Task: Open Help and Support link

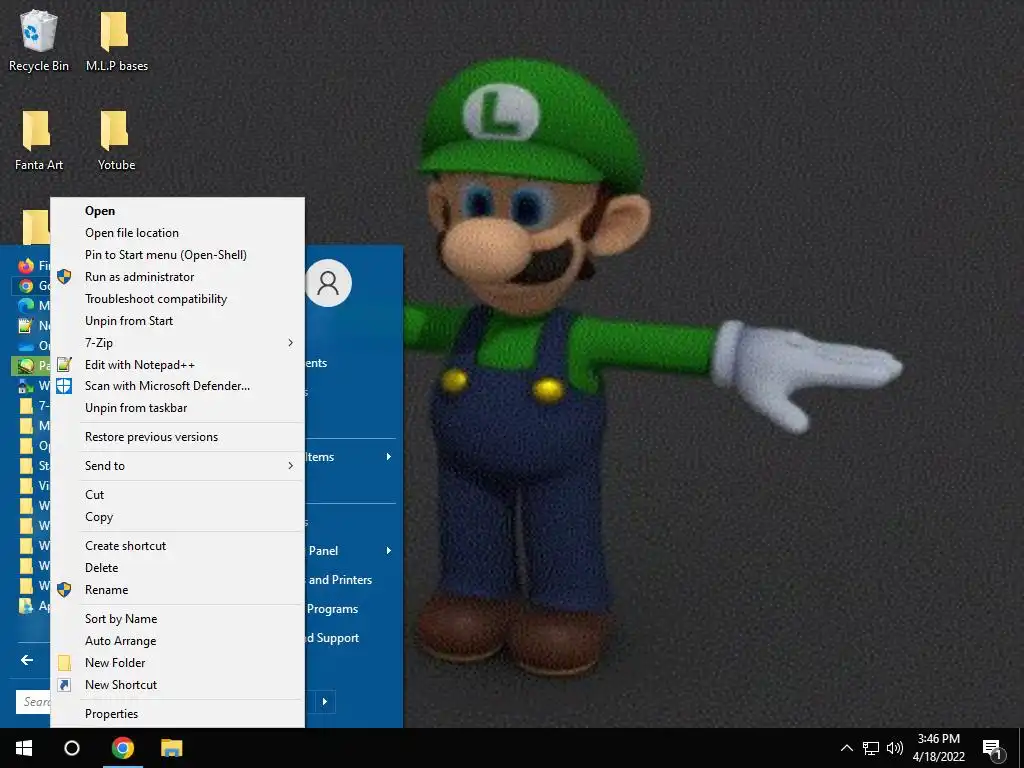Action: click(332, 638)
